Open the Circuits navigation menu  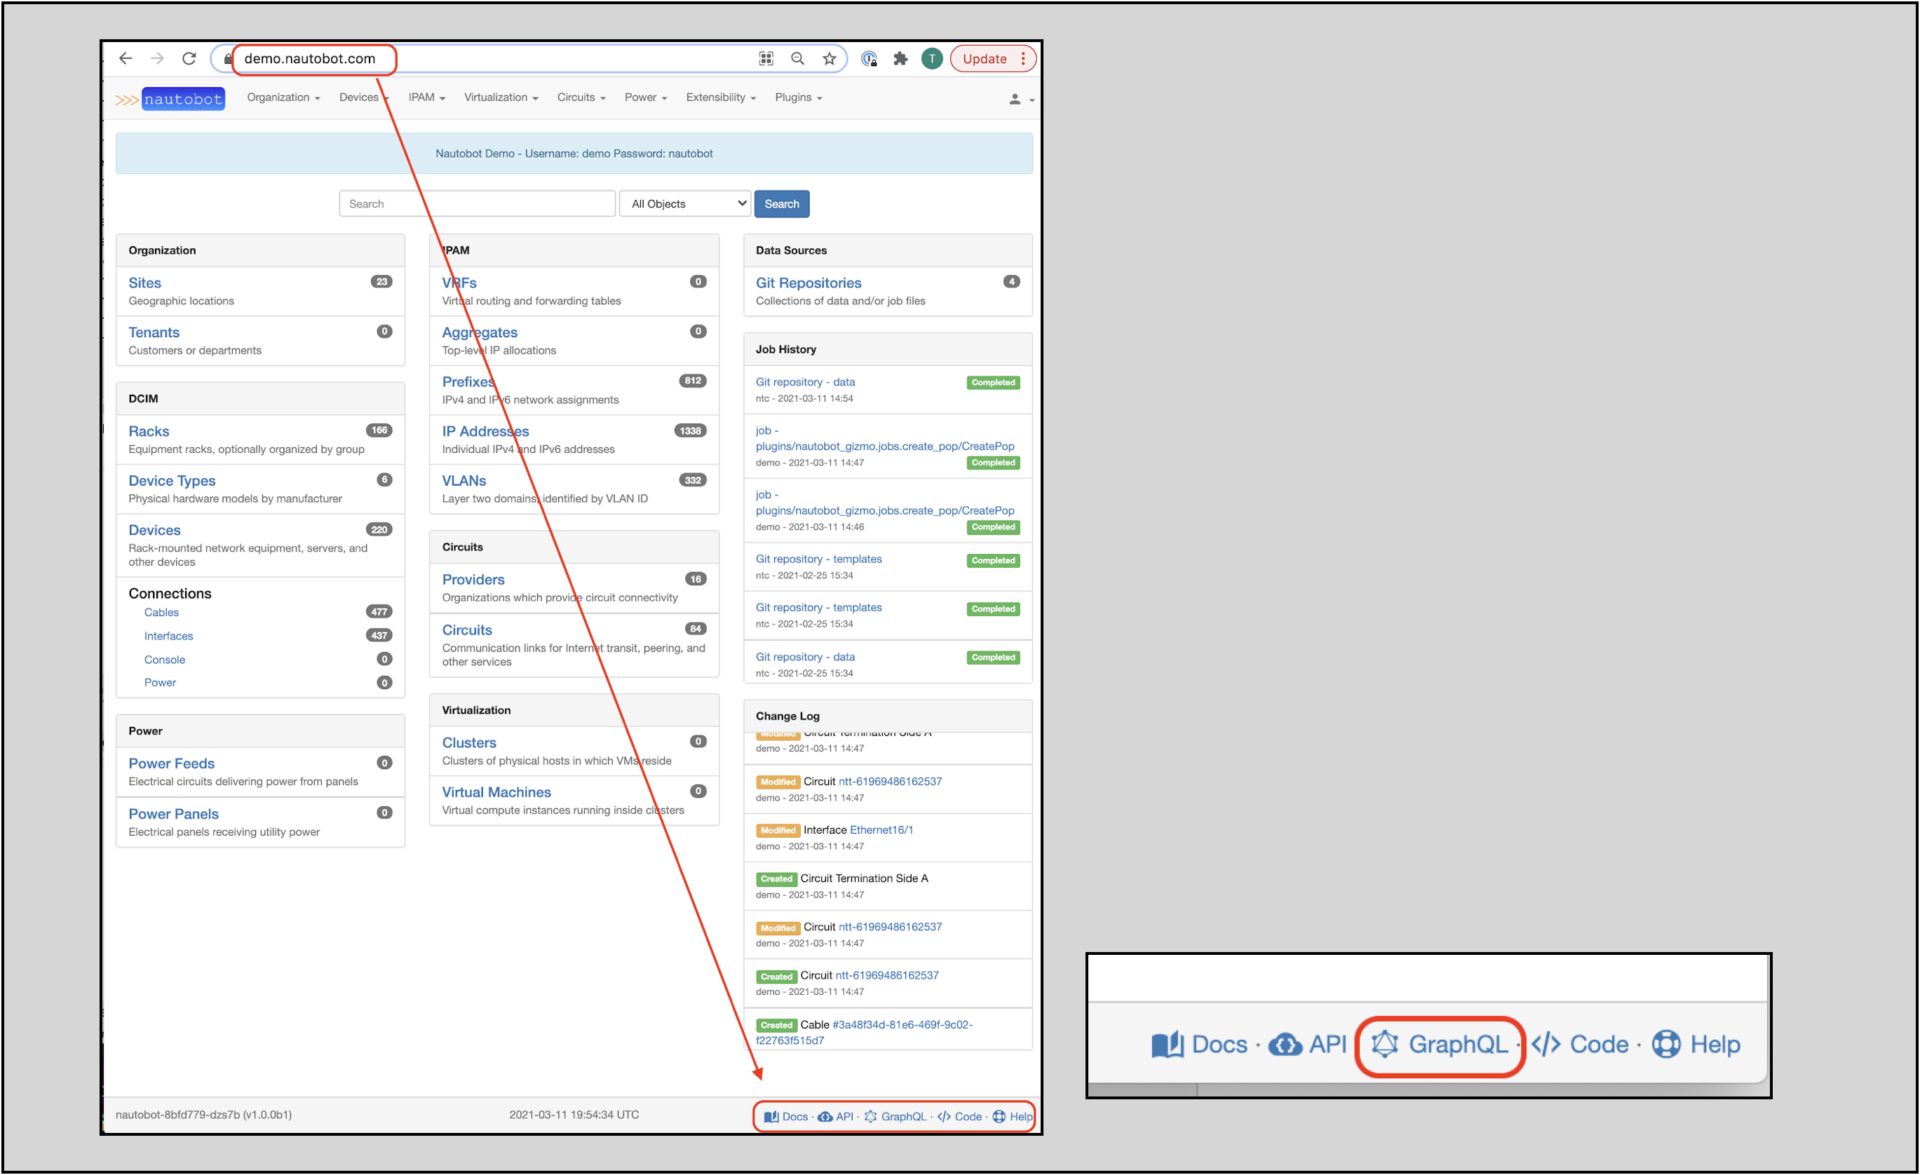581,97
